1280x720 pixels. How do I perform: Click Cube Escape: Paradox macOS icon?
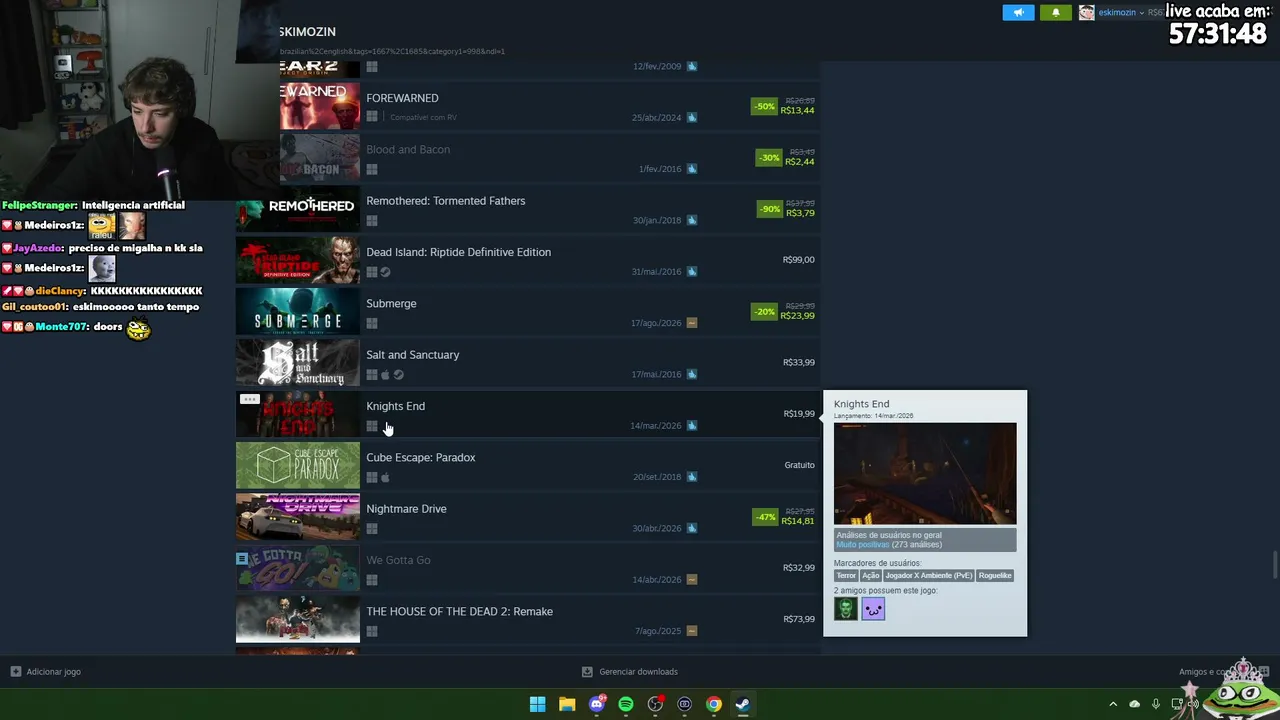(x=385, y=478)
